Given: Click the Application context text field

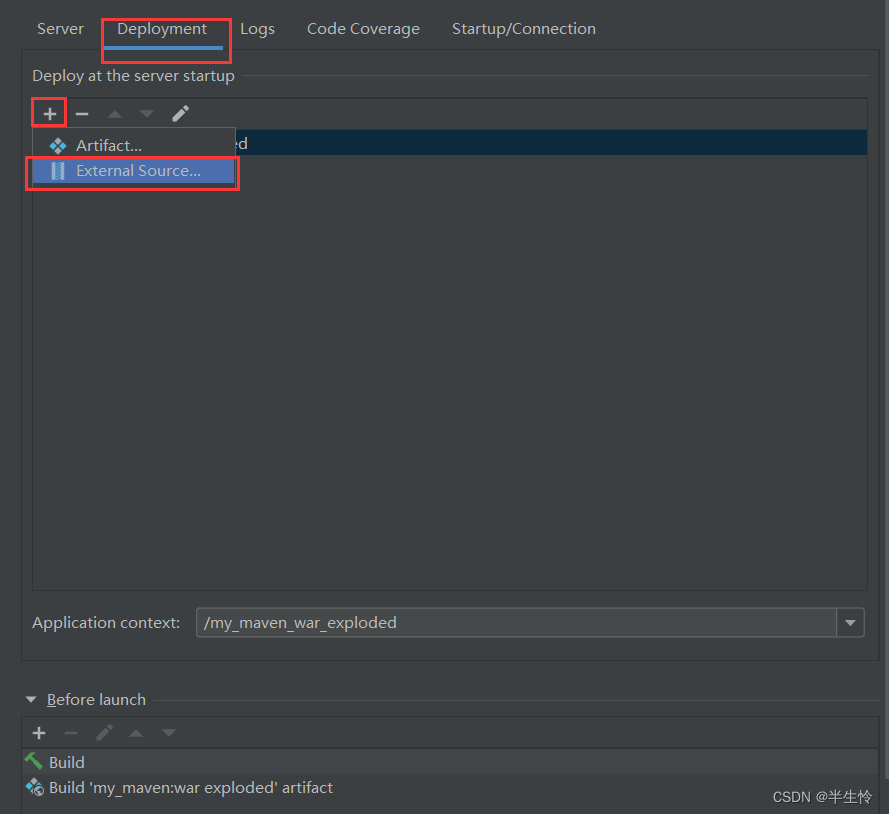Looking at the screenshot, I should click(x=516, y=622).
